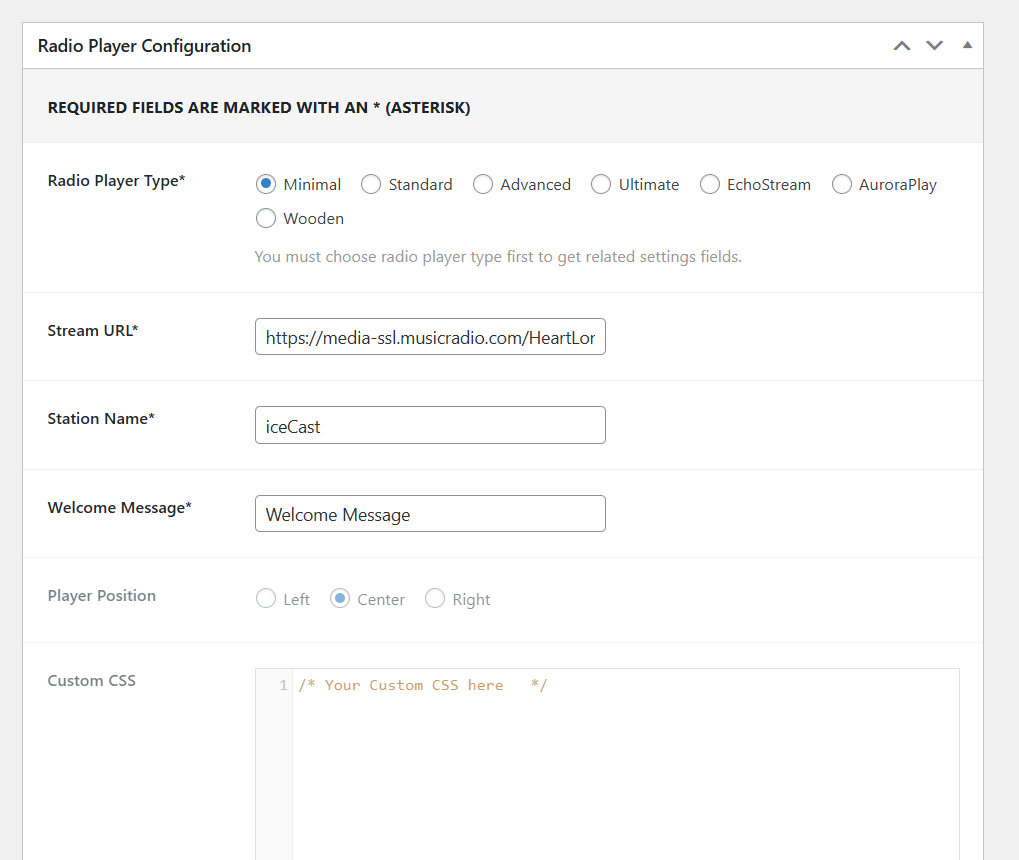
Task: Select the AuroraPlay radio player type
Action: coord(841,184)
